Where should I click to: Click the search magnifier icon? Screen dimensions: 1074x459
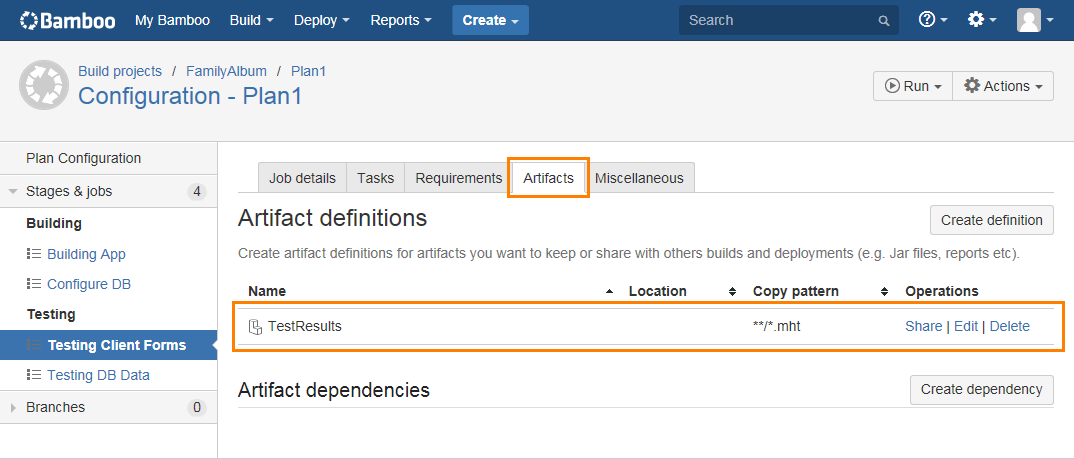tap(883, 21)
